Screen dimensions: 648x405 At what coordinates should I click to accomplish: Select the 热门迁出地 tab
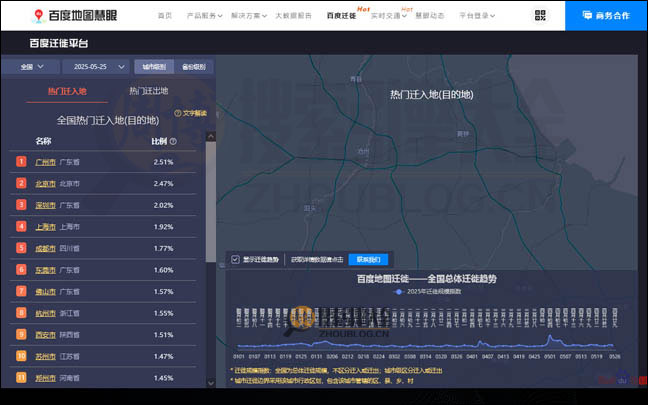coord(149,91)
